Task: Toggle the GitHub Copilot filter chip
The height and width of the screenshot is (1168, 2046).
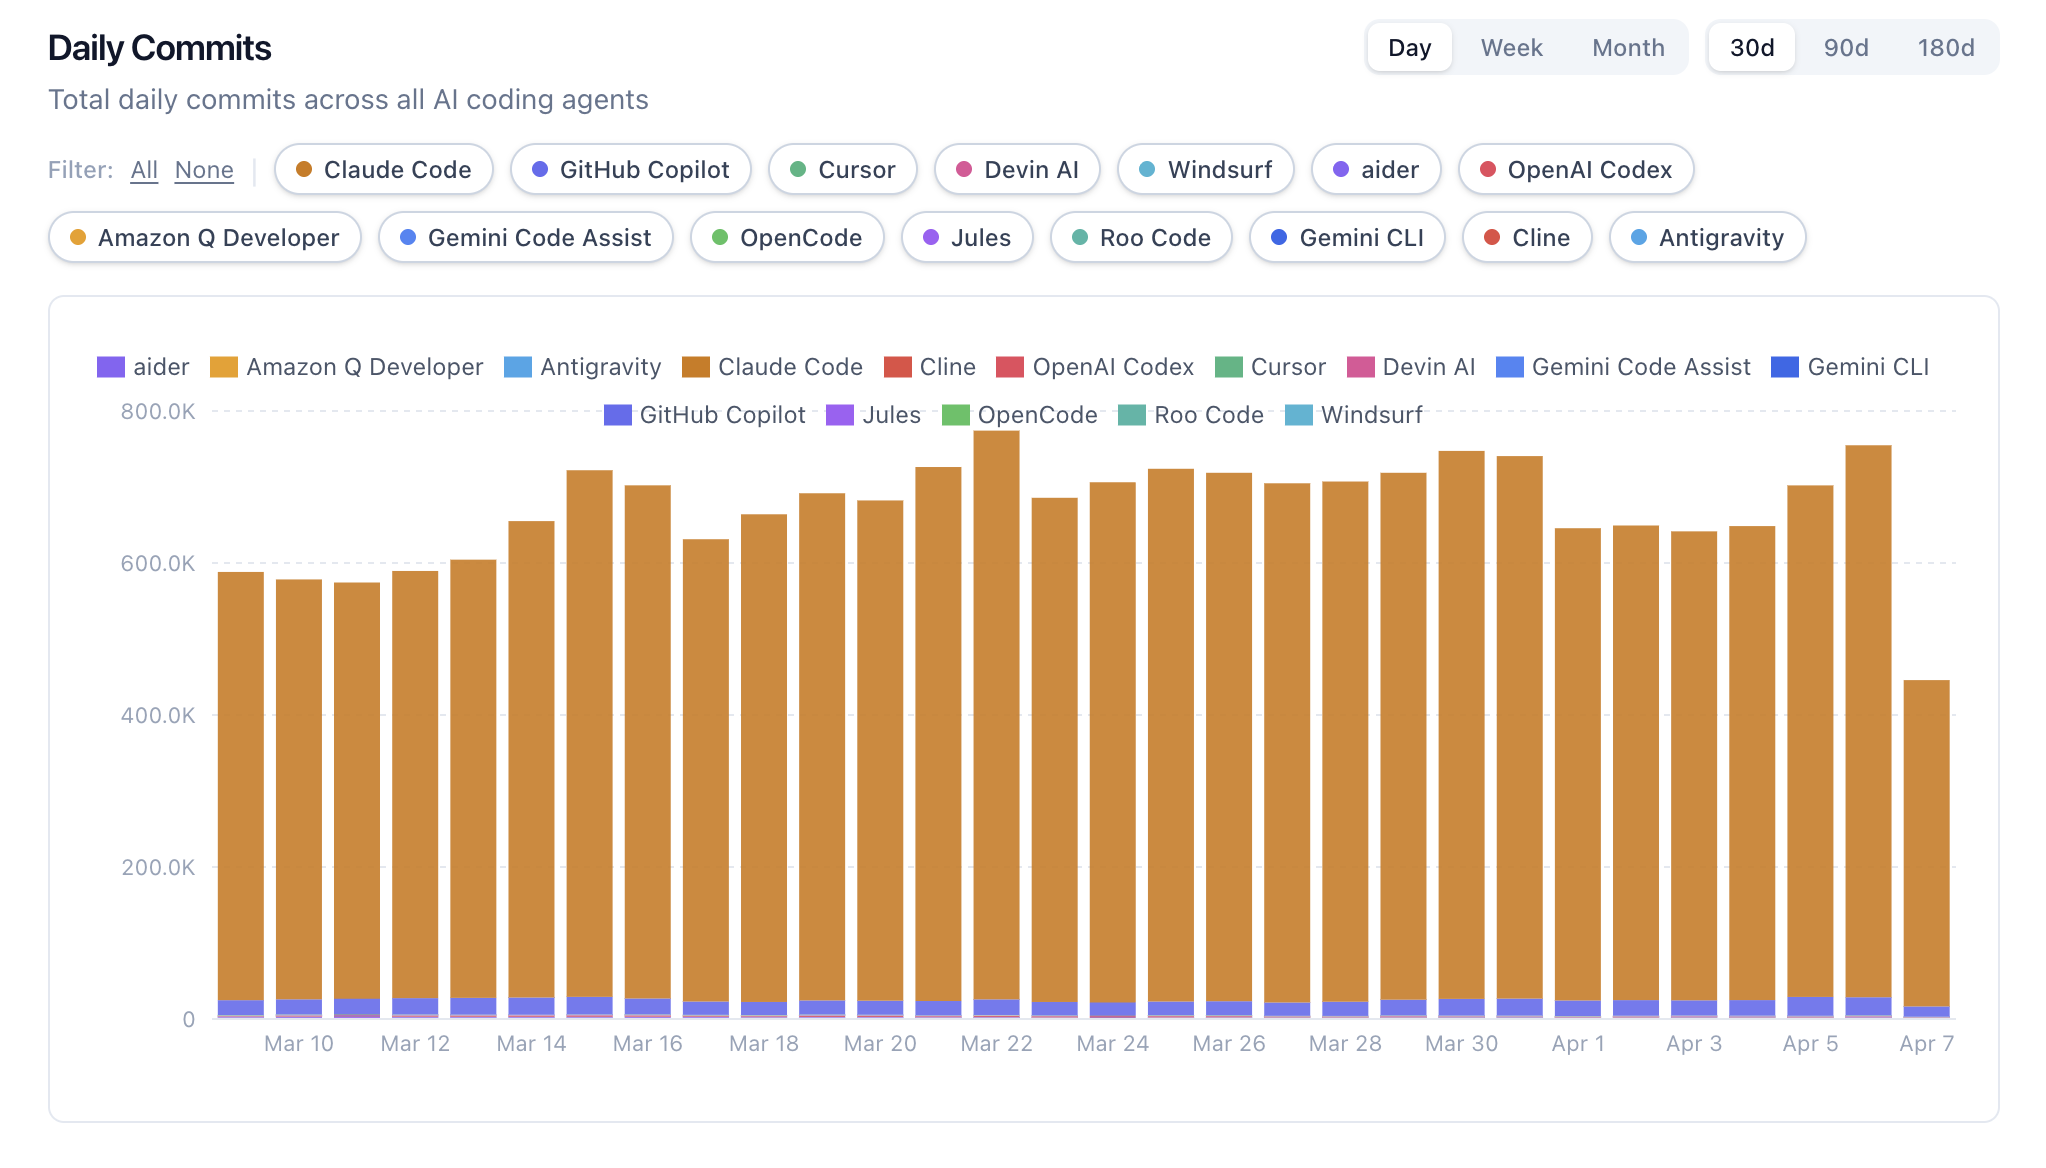Action: [631, 170]
